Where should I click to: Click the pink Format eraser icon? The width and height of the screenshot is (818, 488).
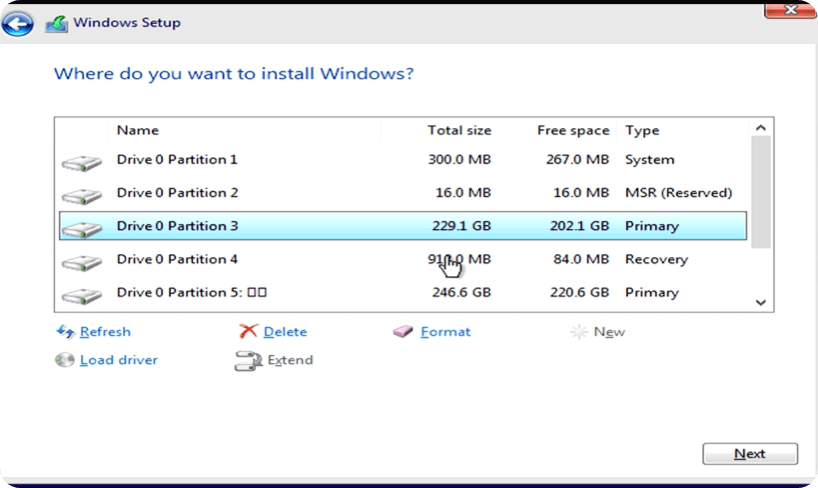tap(403, 332)
